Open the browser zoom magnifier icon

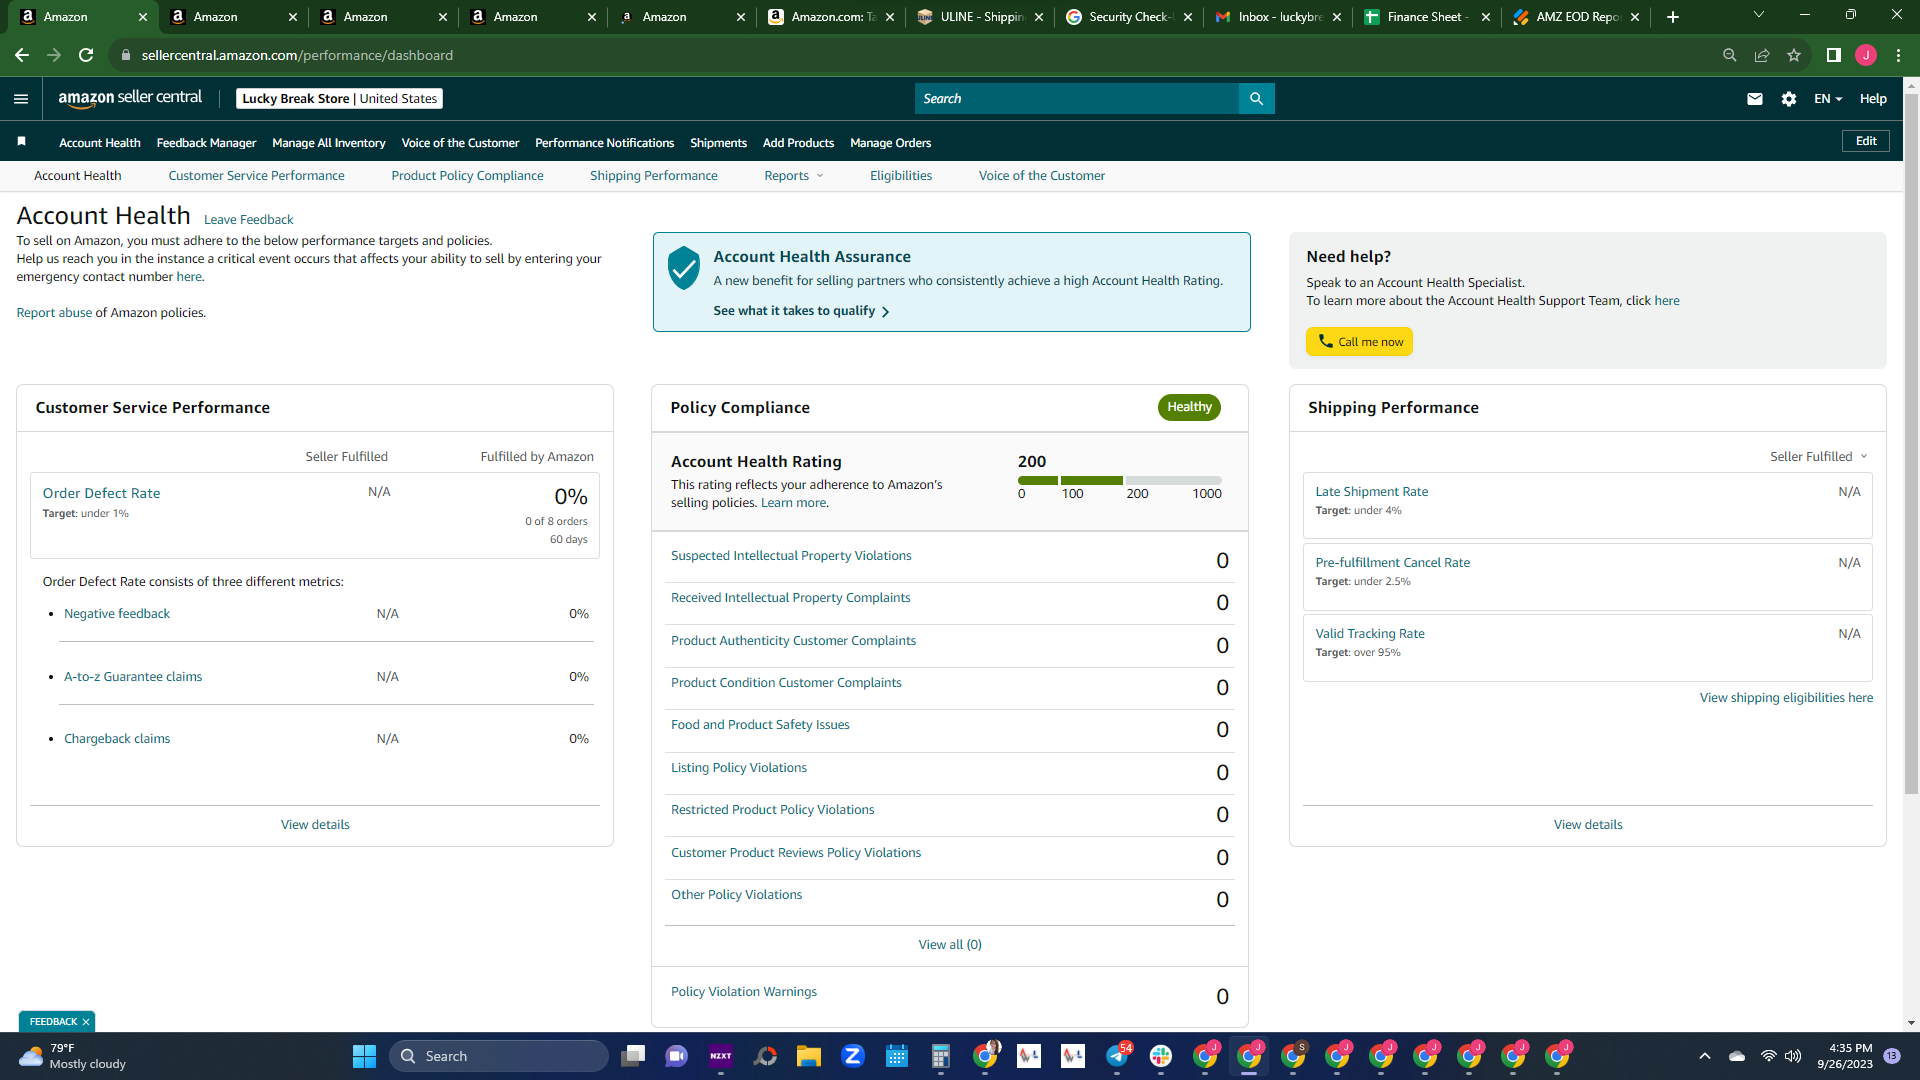(x=1730, y=55)
